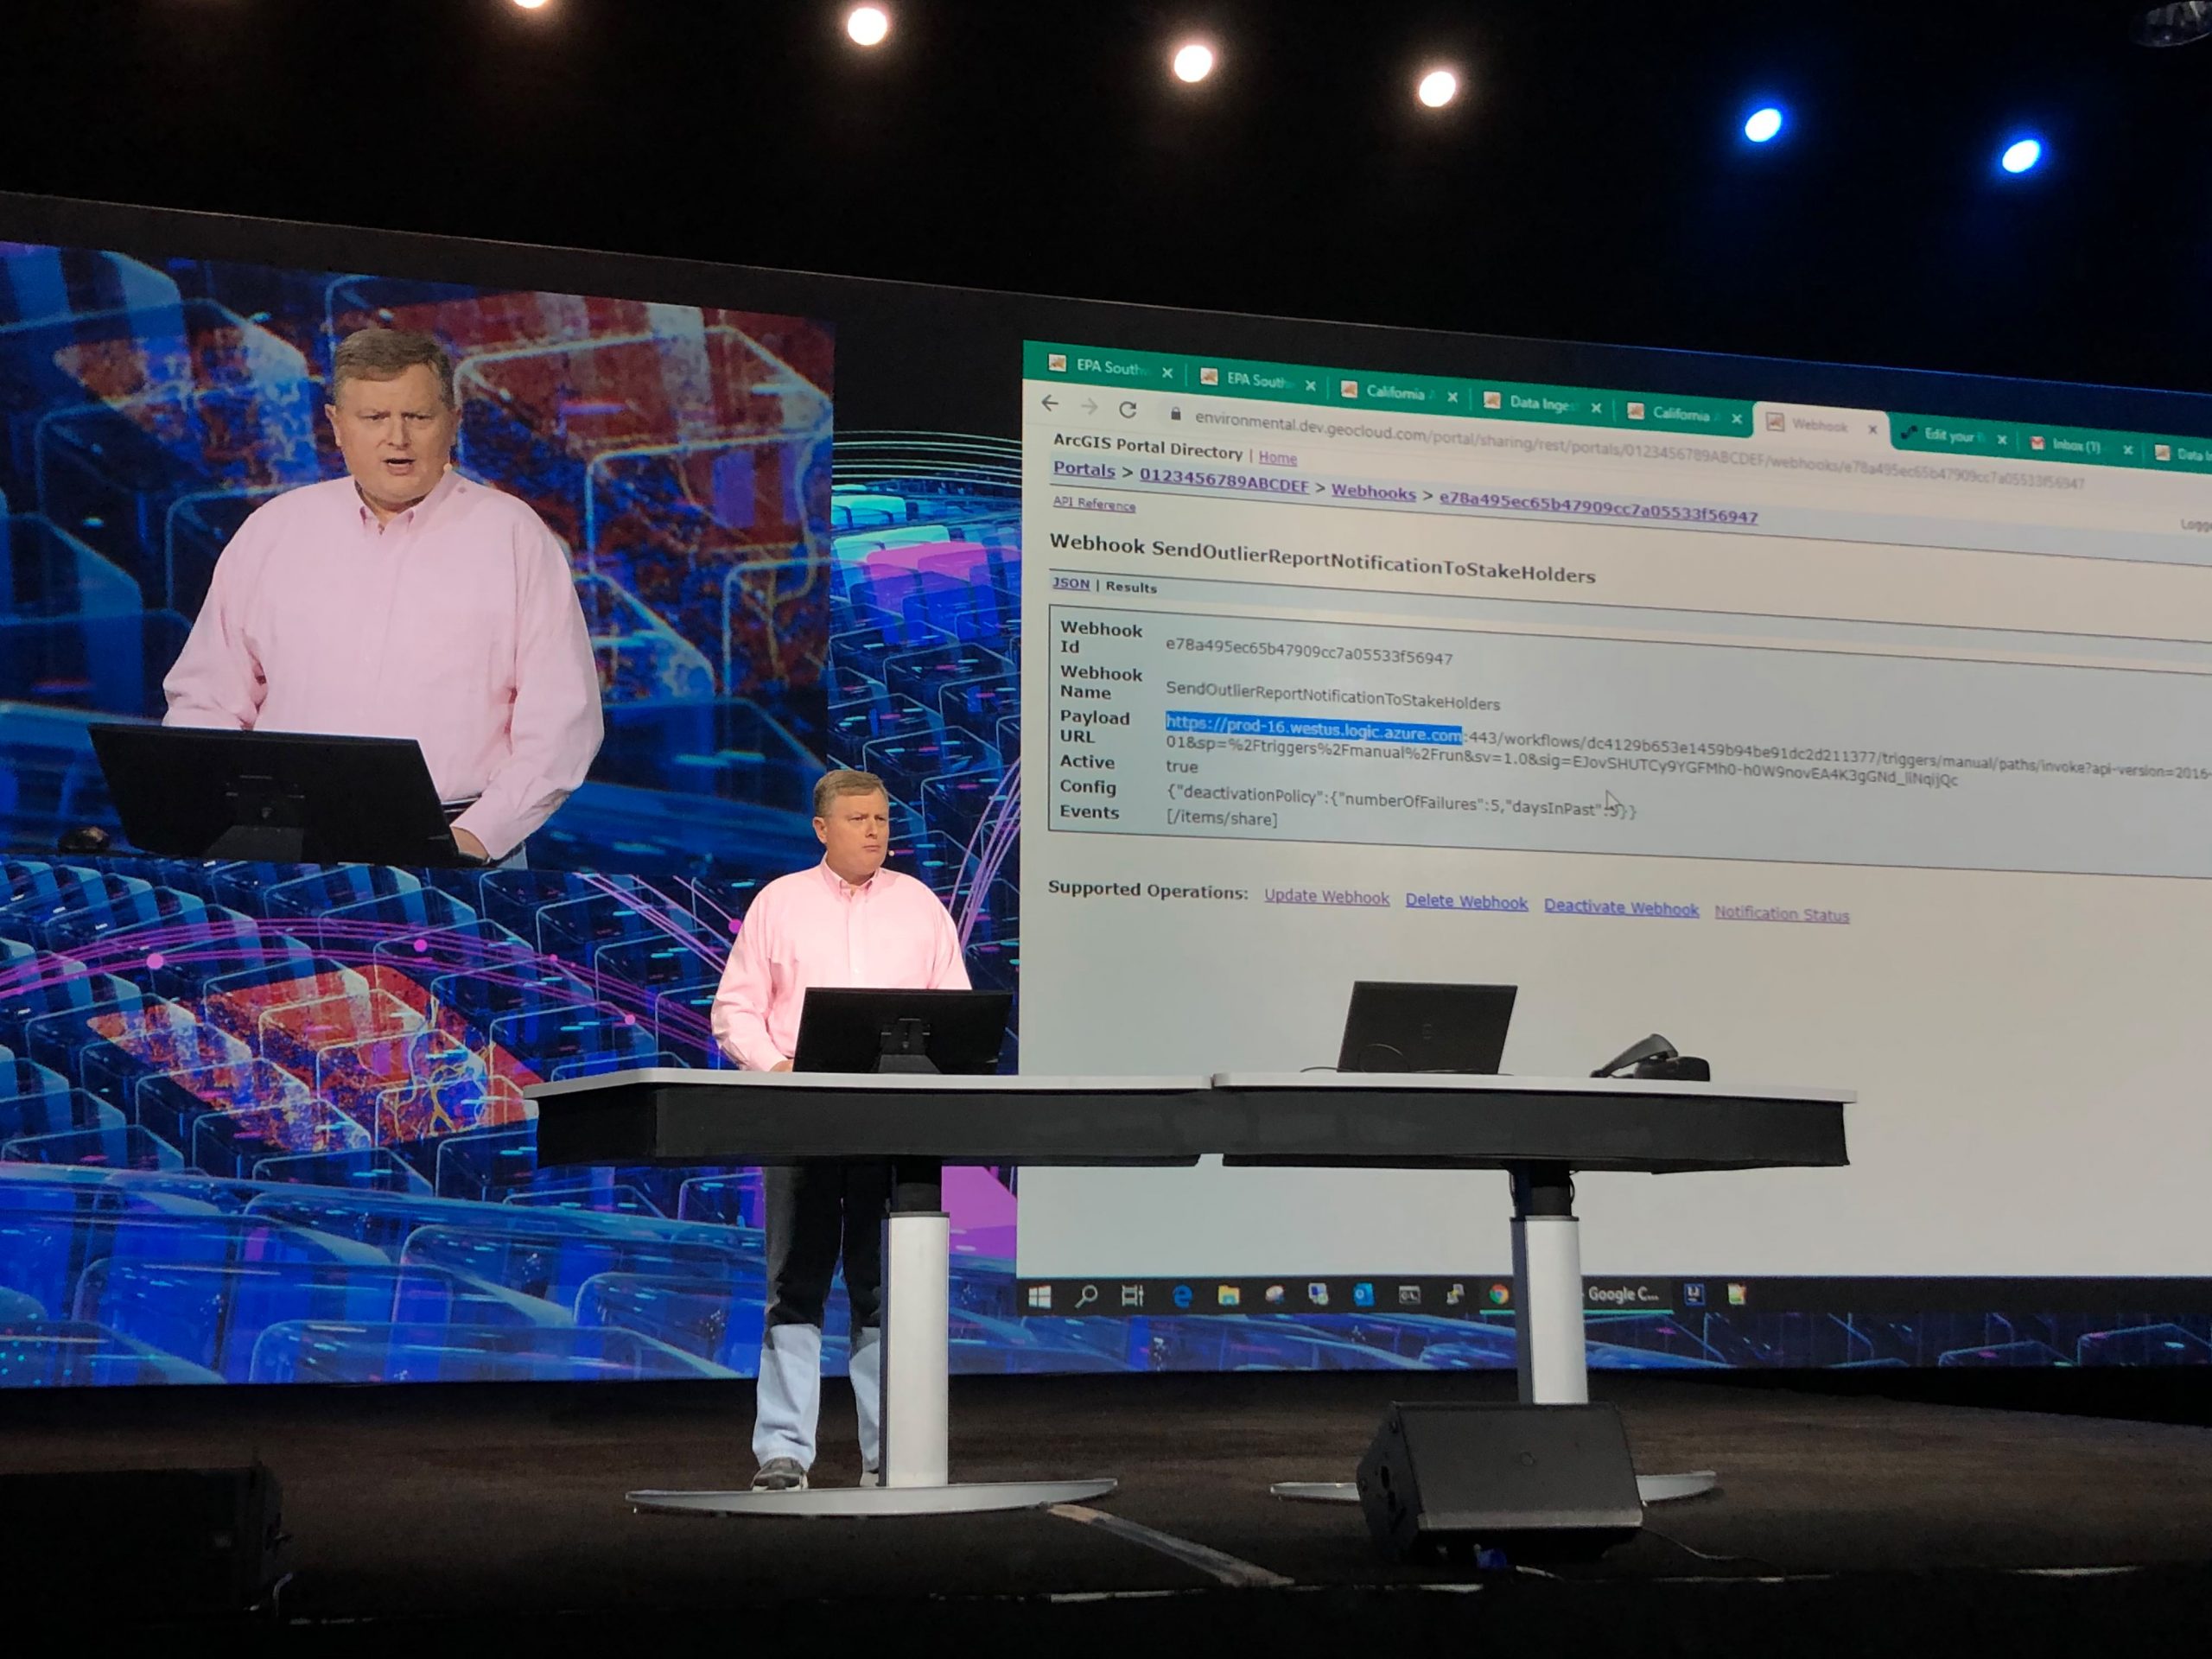Launch Edge from the taskbar

coord(1181,1297)
